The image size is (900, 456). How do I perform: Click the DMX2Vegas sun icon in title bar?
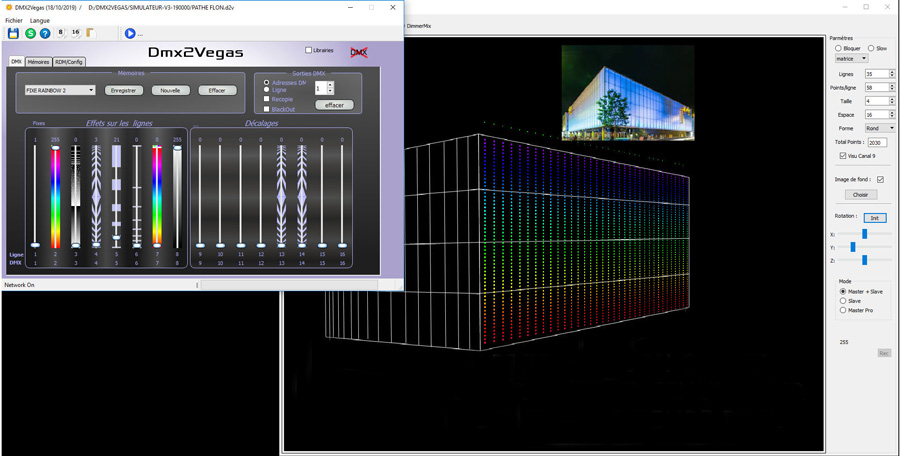click(9, 7)
